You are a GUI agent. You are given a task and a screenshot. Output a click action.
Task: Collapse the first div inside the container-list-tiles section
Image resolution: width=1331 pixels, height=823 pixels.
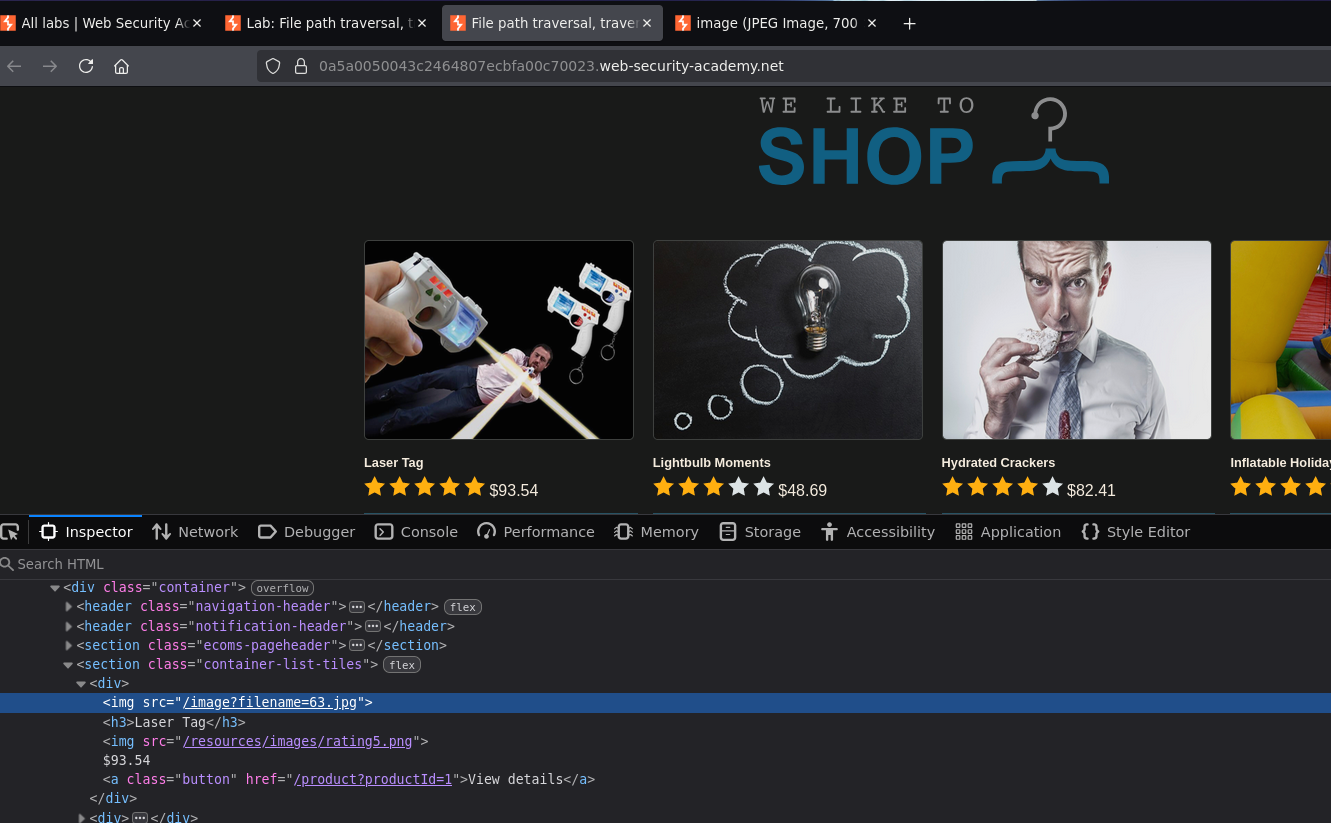(81, 684)
